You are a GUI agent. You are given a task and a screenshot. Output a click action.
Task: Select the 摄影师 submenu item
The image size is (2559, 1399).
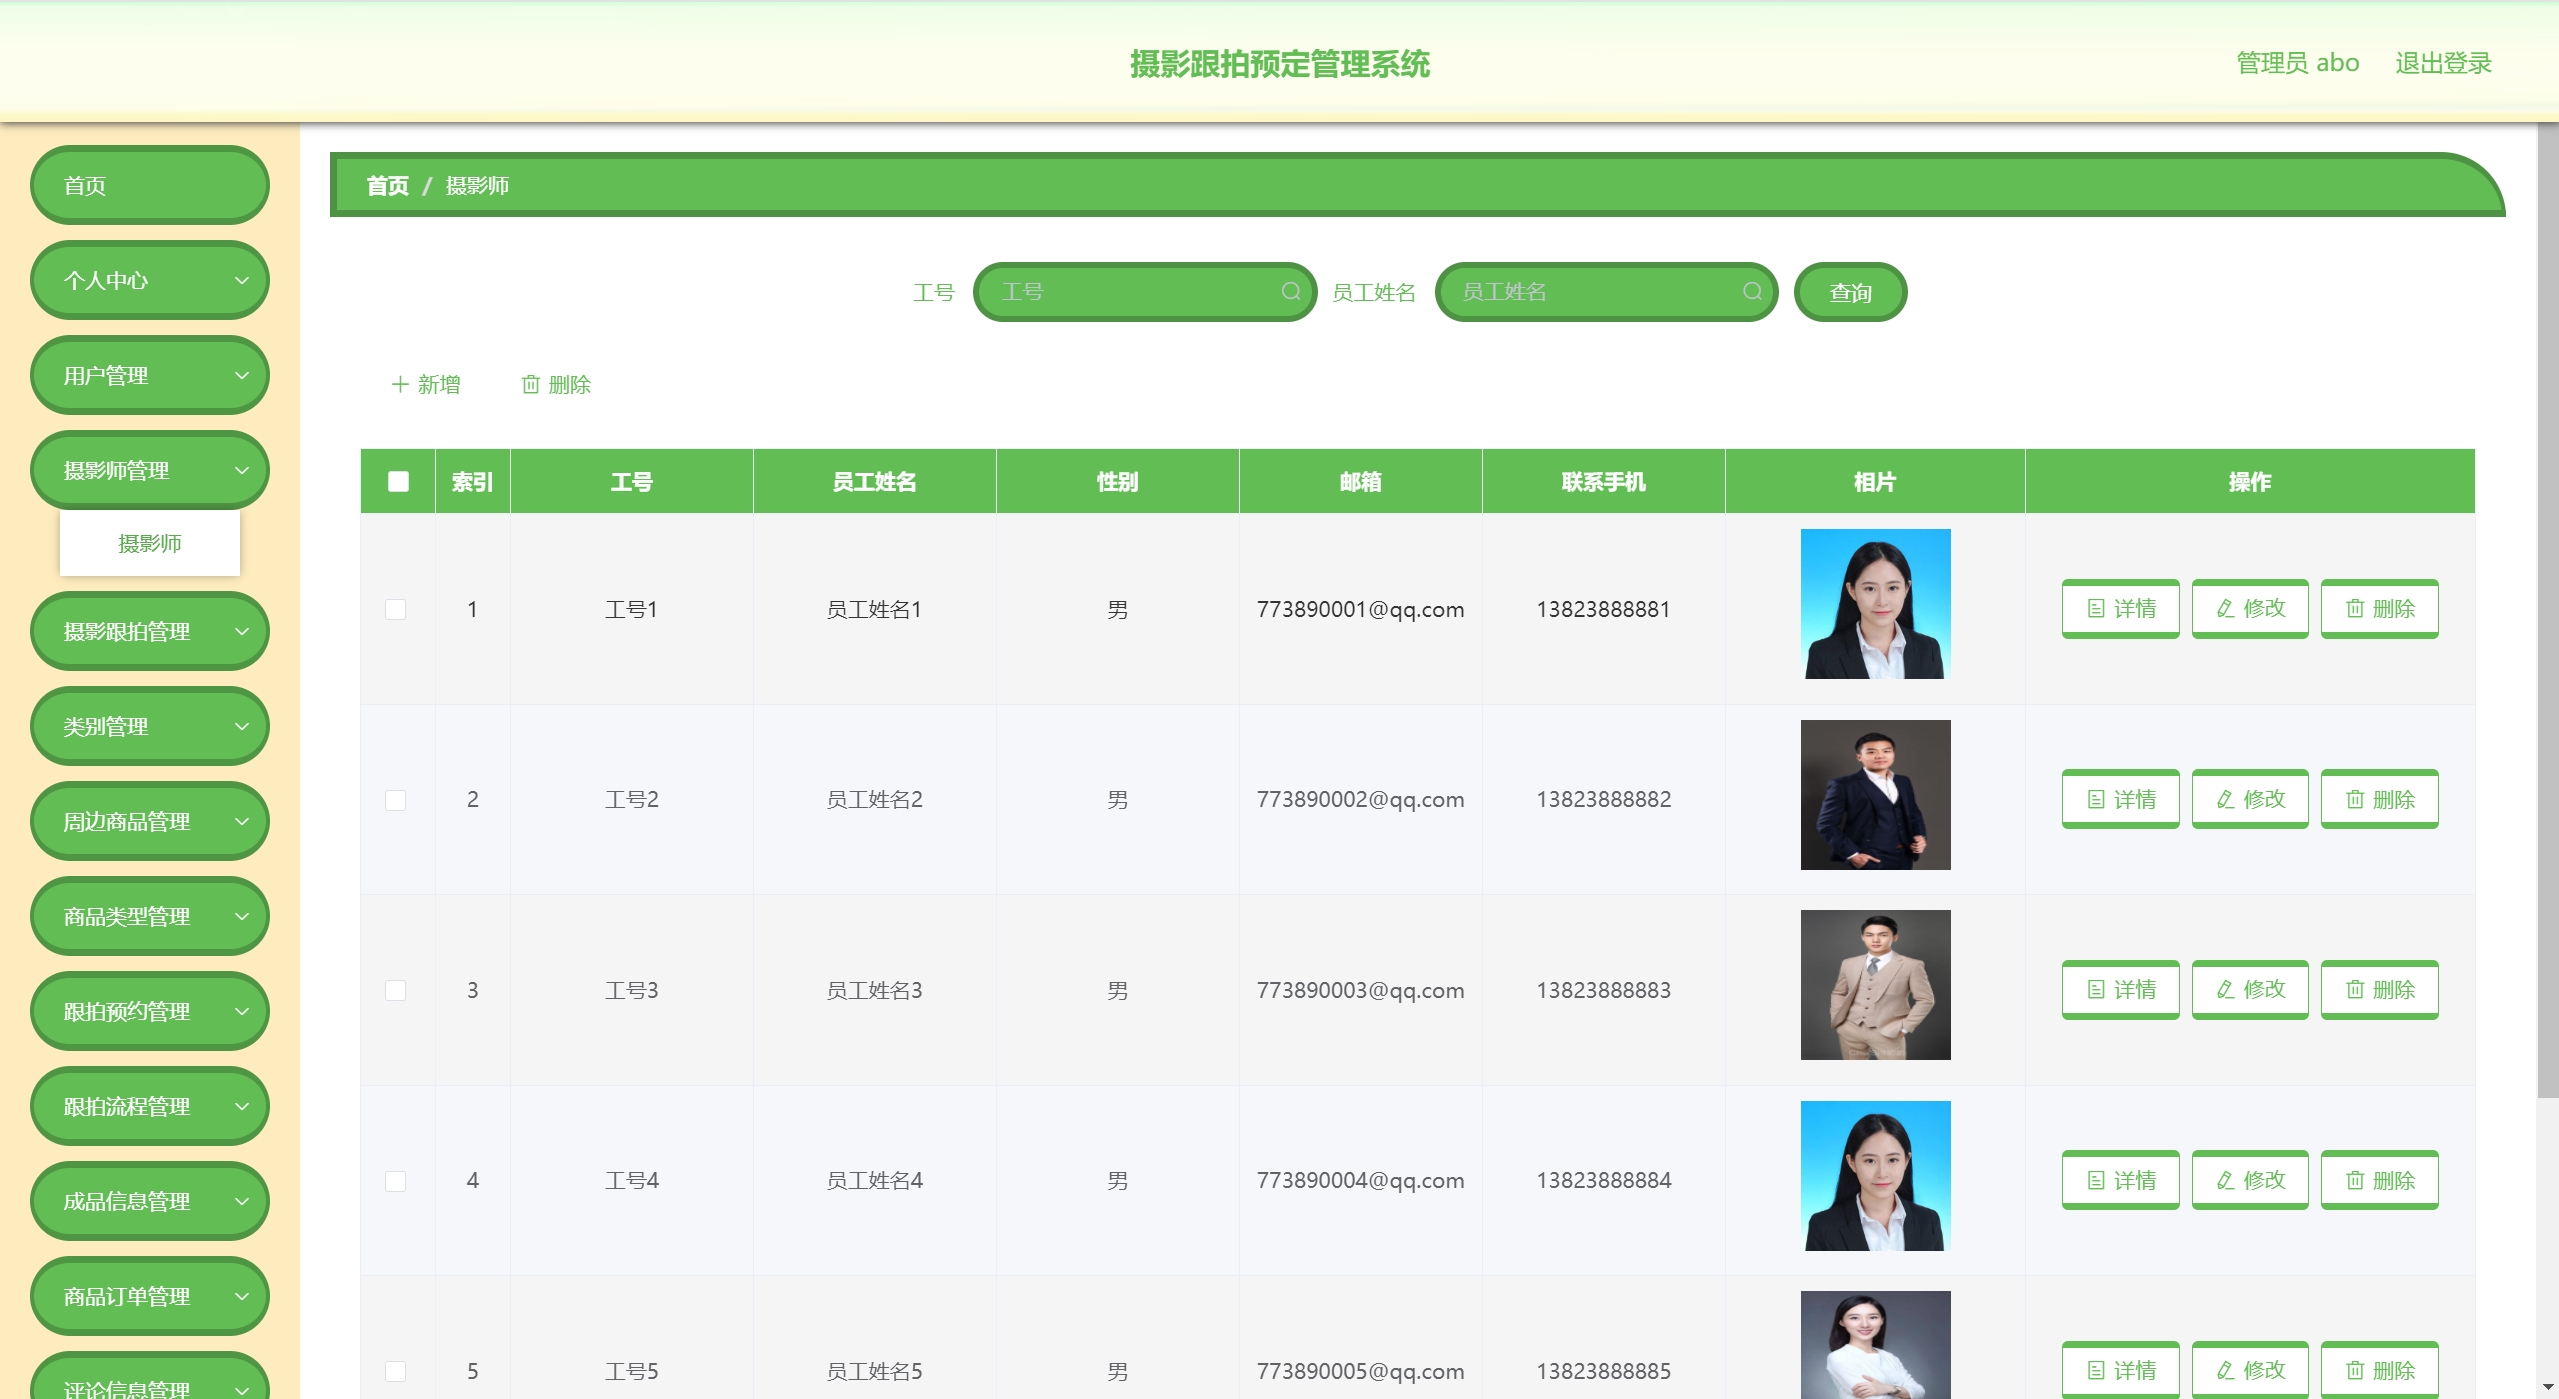(x=150, y=544)
